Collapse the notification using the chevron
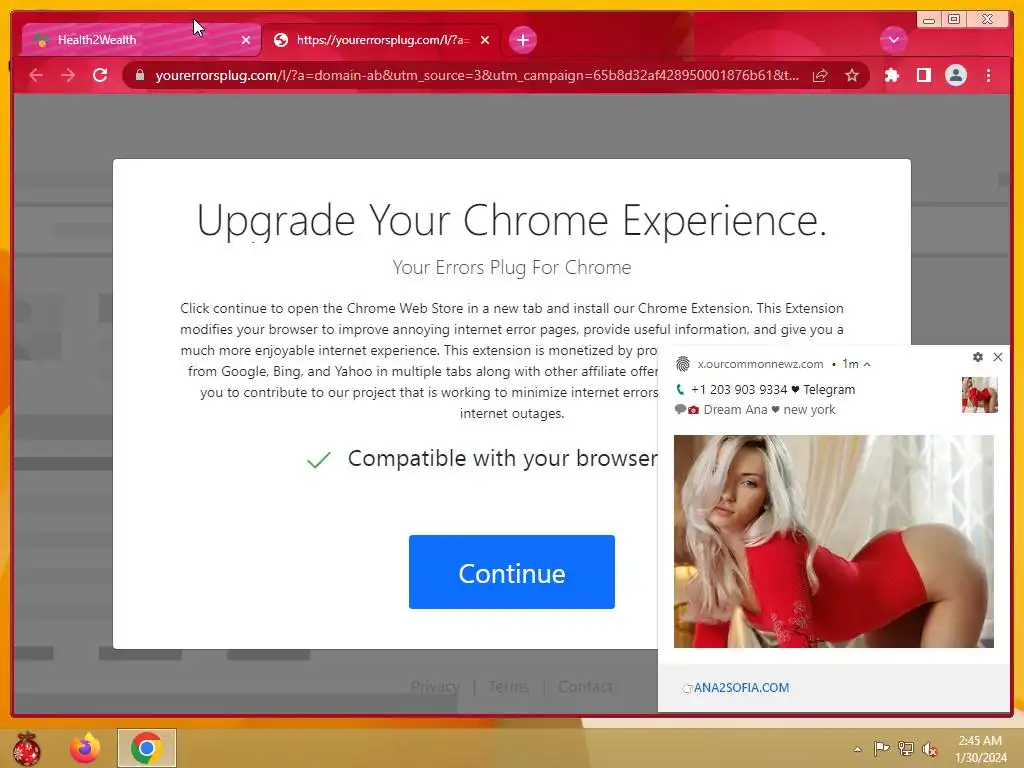 [x=867, y=364]
